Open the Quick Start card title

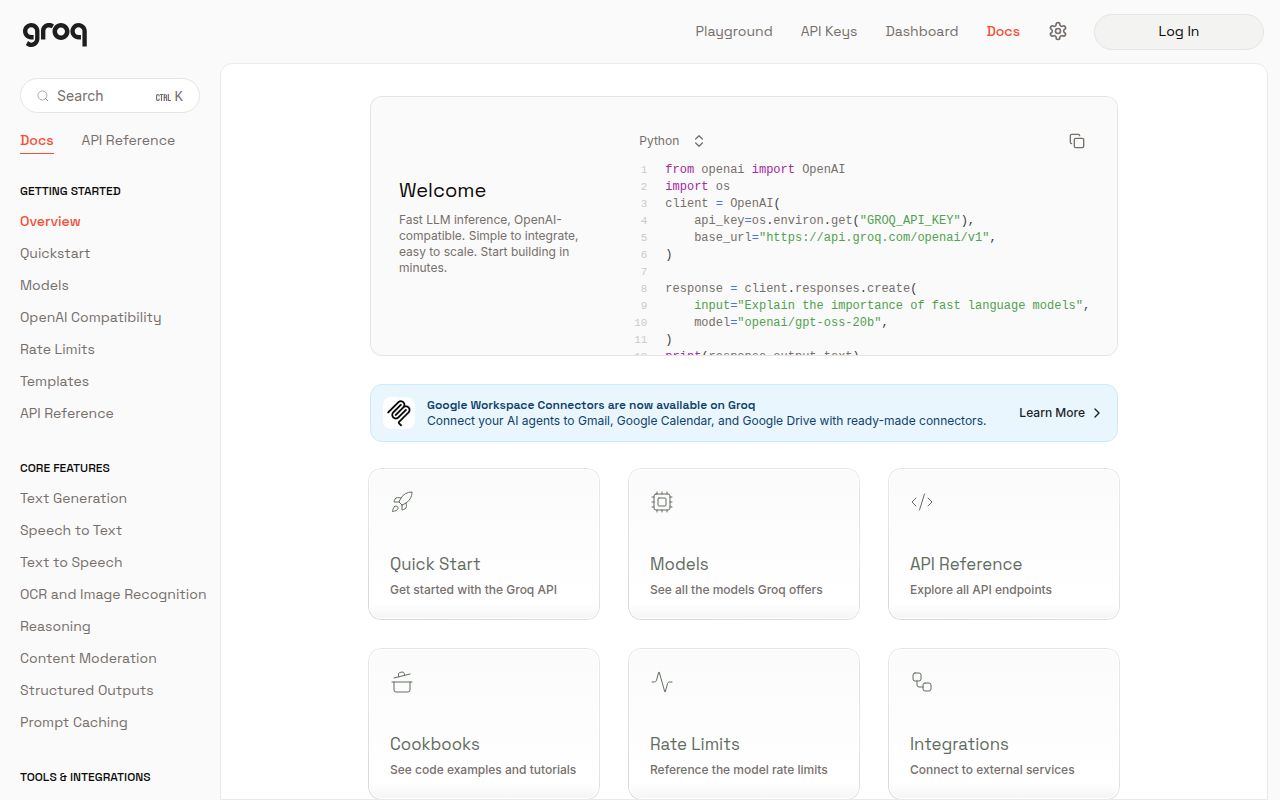435,564
